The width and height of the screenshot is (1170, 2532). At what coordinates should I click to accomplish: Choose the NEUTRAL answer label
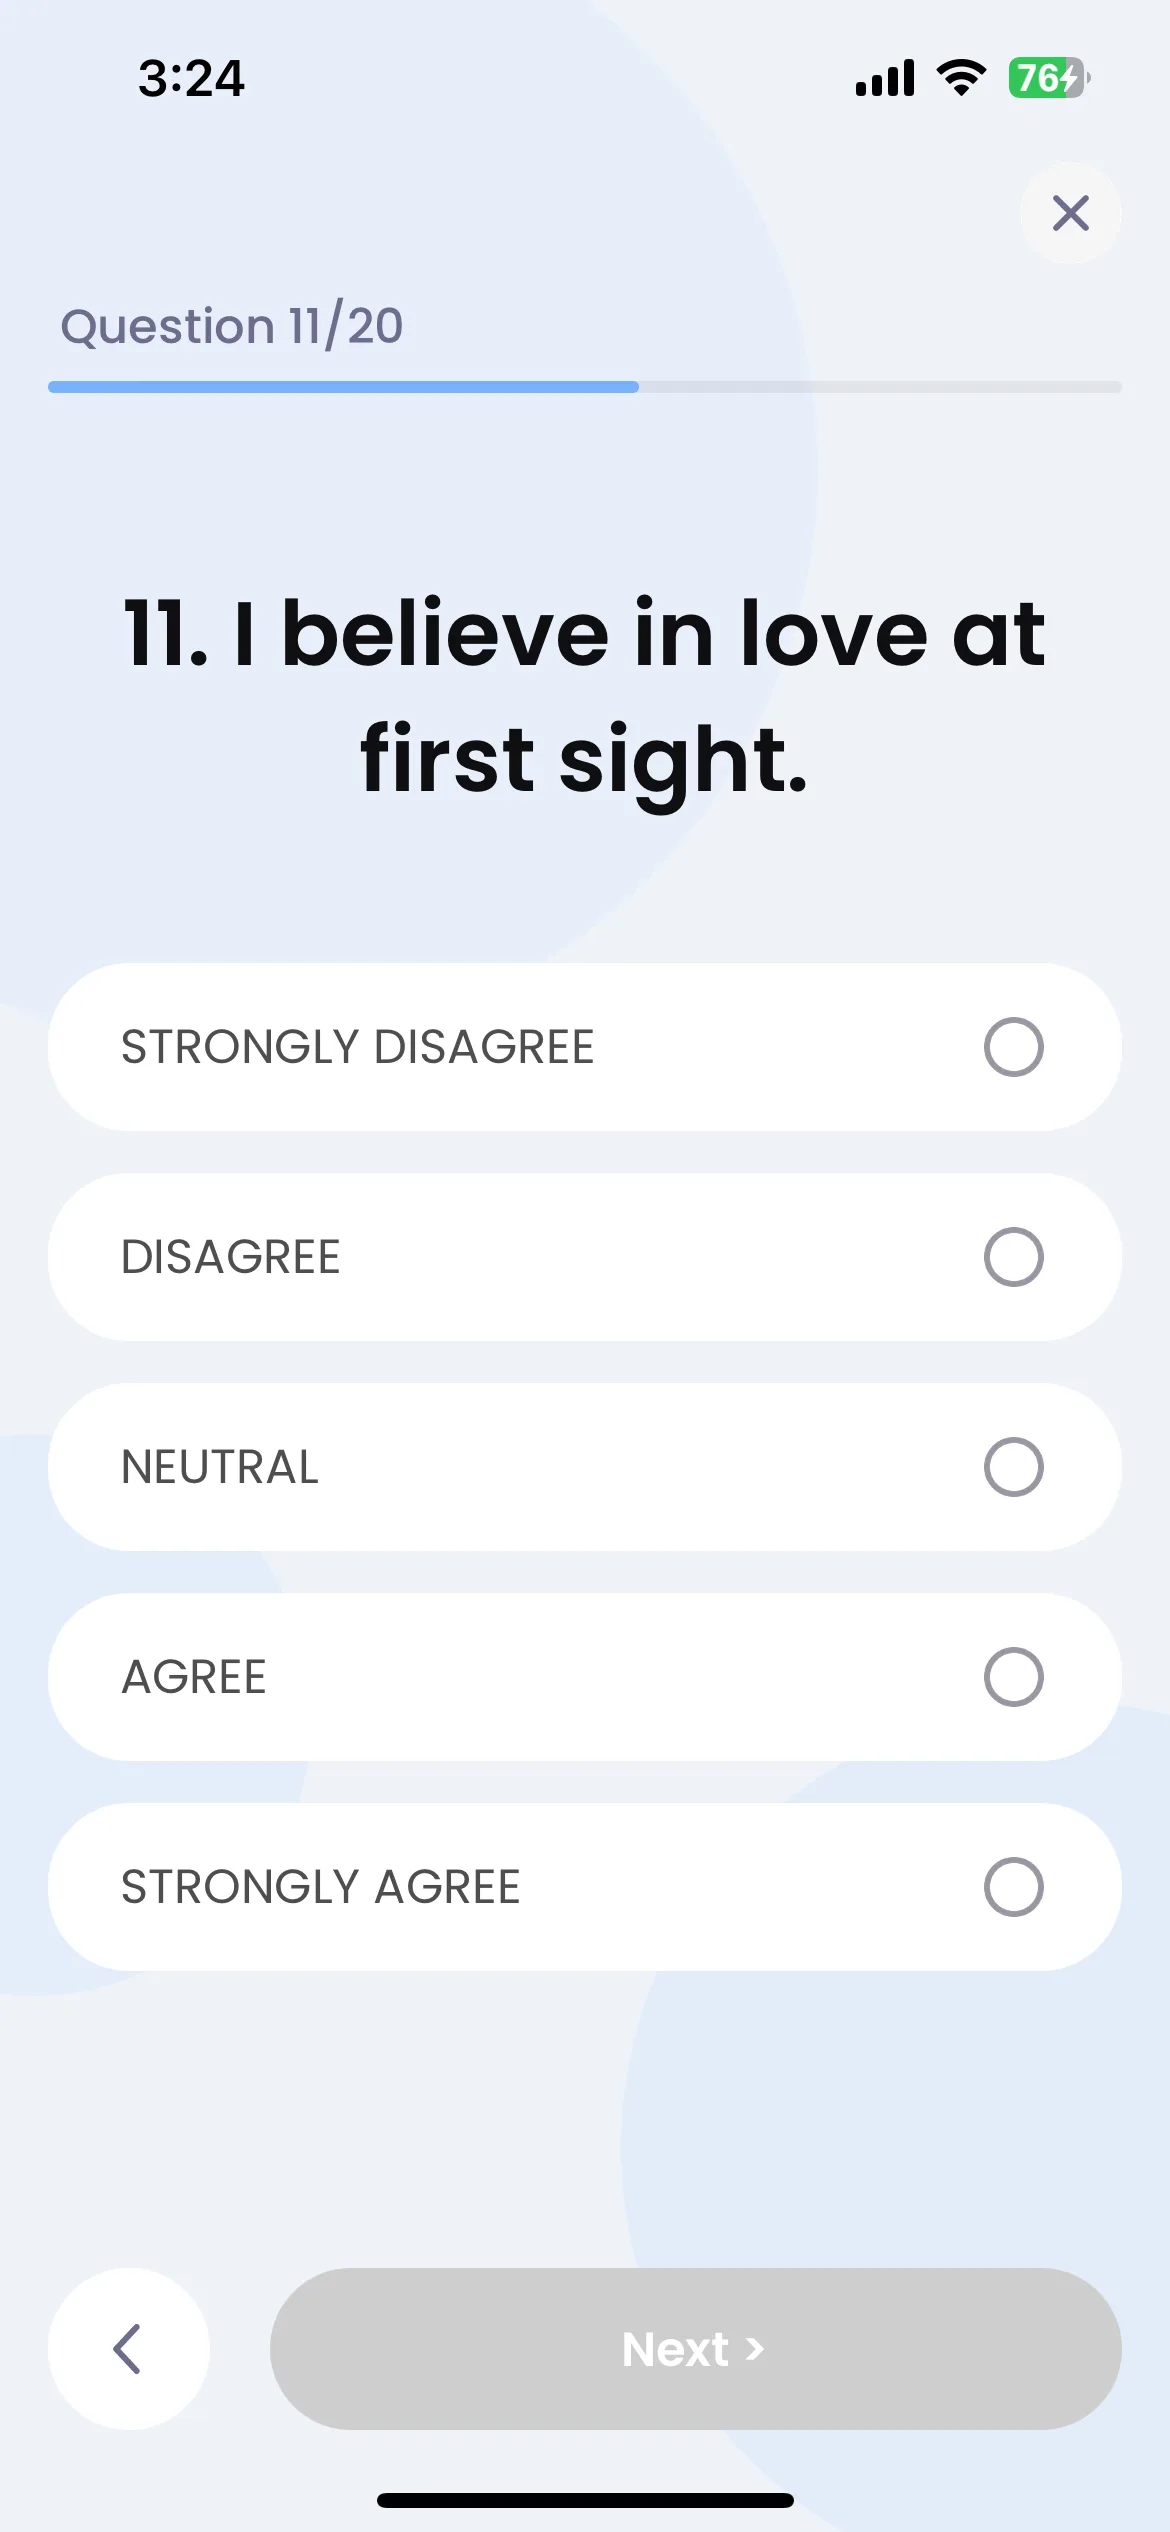[x=220, y=1467]
